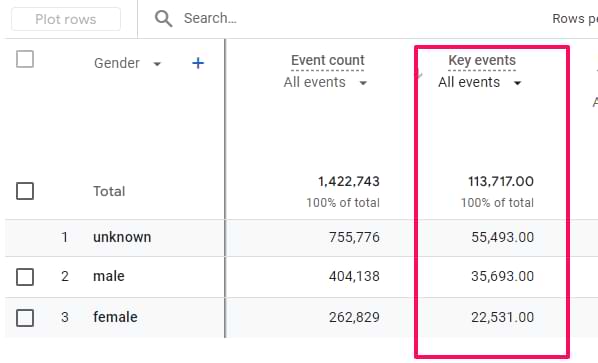Click the 113,717.00 key events total
This screenshot has height=363, width=598.
tap(501, 182)
